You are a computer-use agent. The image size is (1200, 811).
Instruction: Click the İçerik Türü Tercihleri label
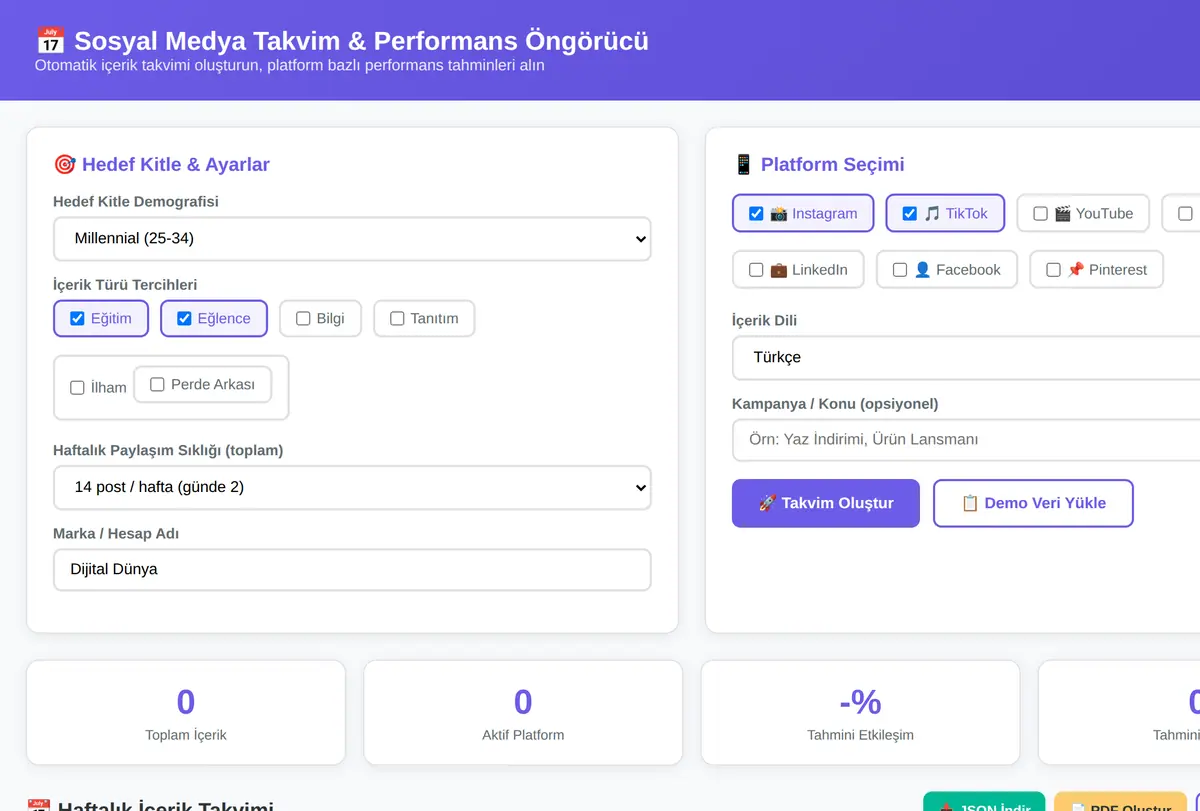pyautogui.click(x=125, y=285)
